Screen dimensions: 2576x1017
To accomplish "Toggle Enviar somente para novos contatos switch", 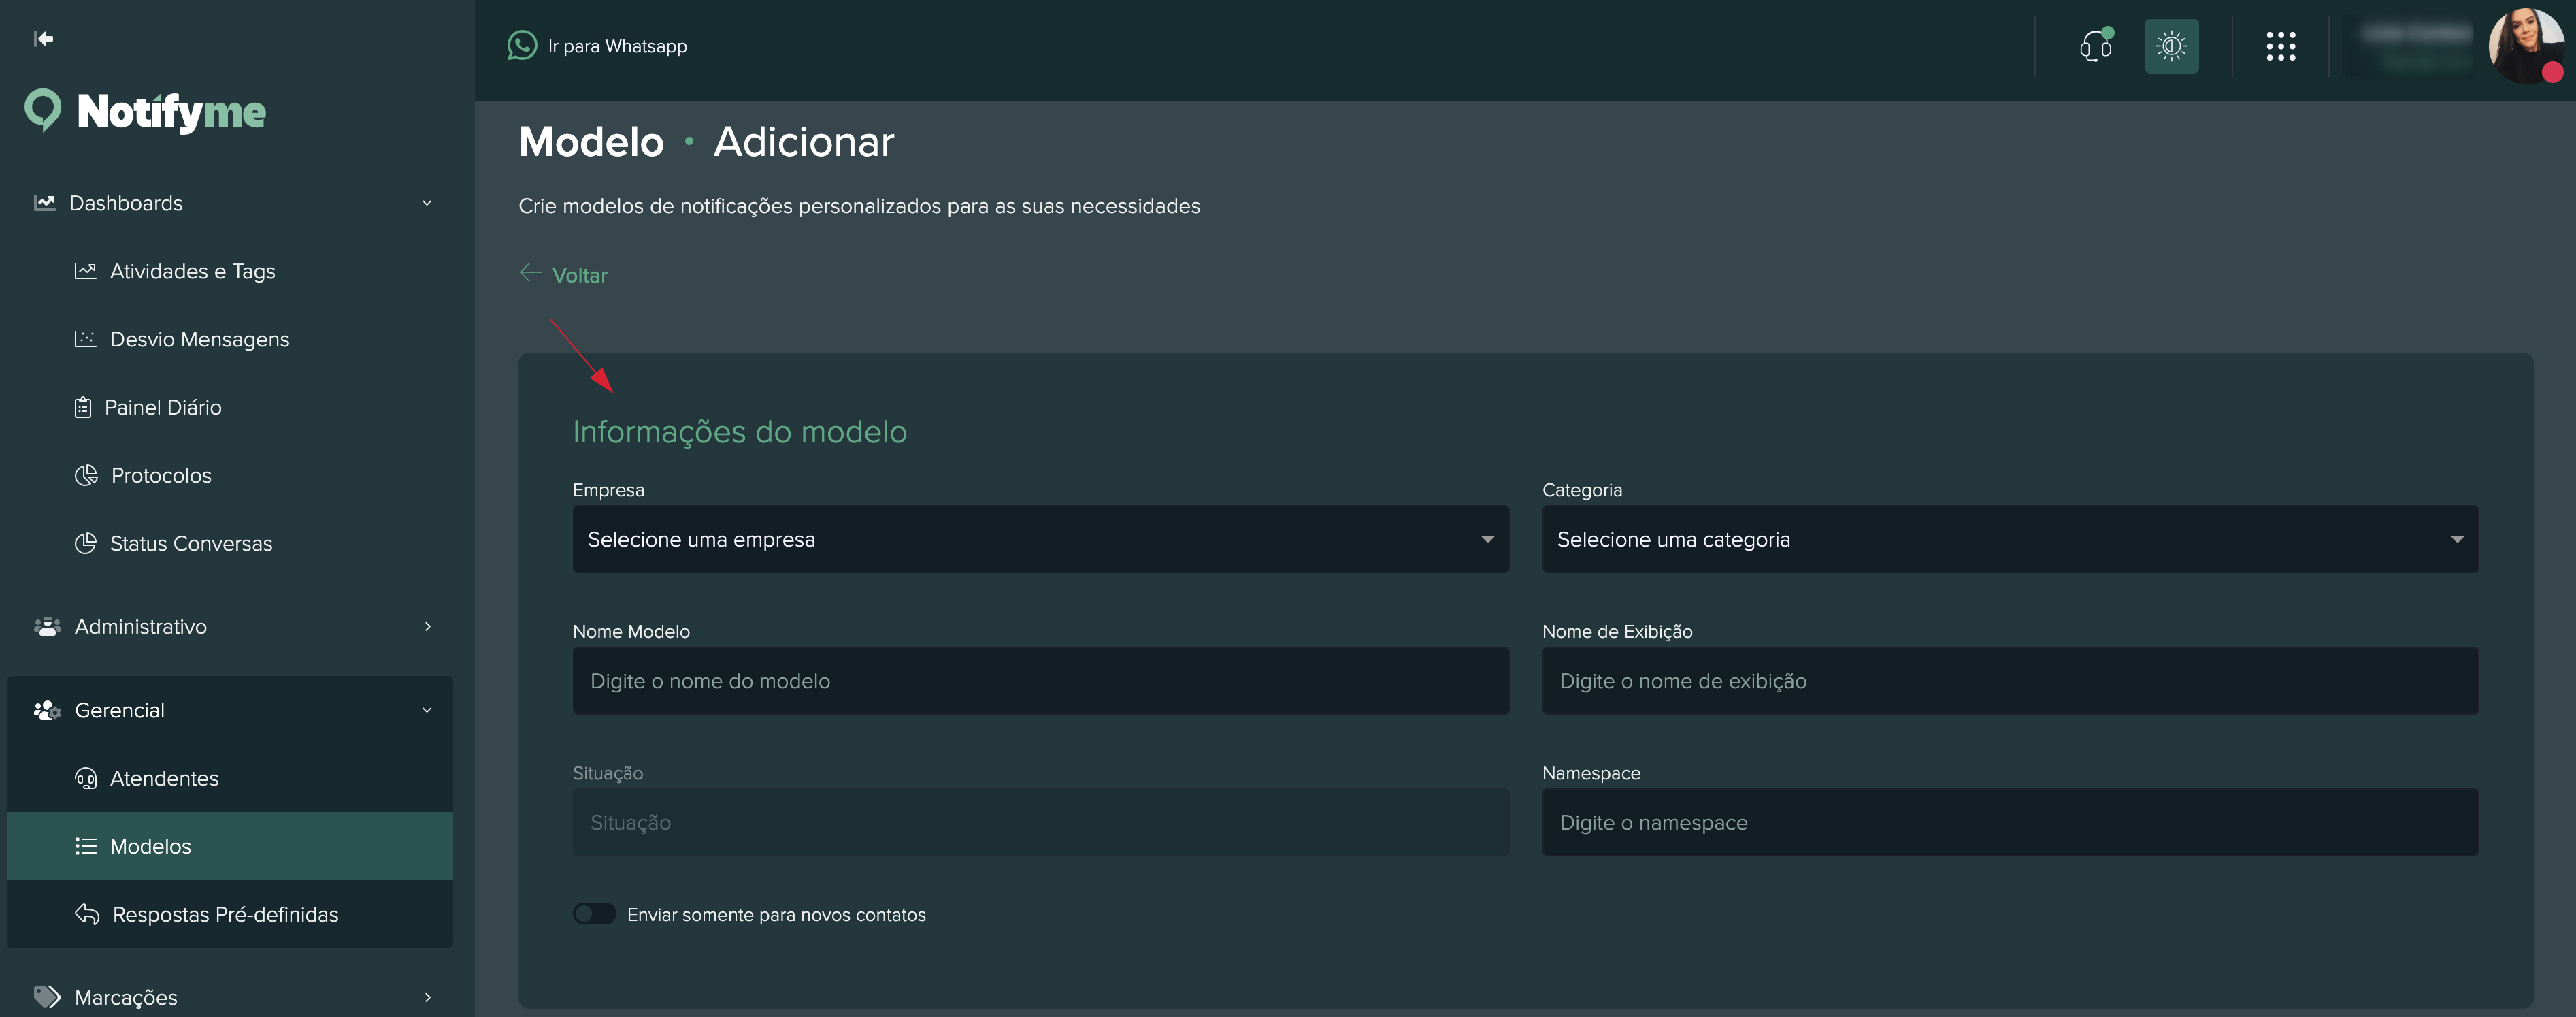I will 594,914.
